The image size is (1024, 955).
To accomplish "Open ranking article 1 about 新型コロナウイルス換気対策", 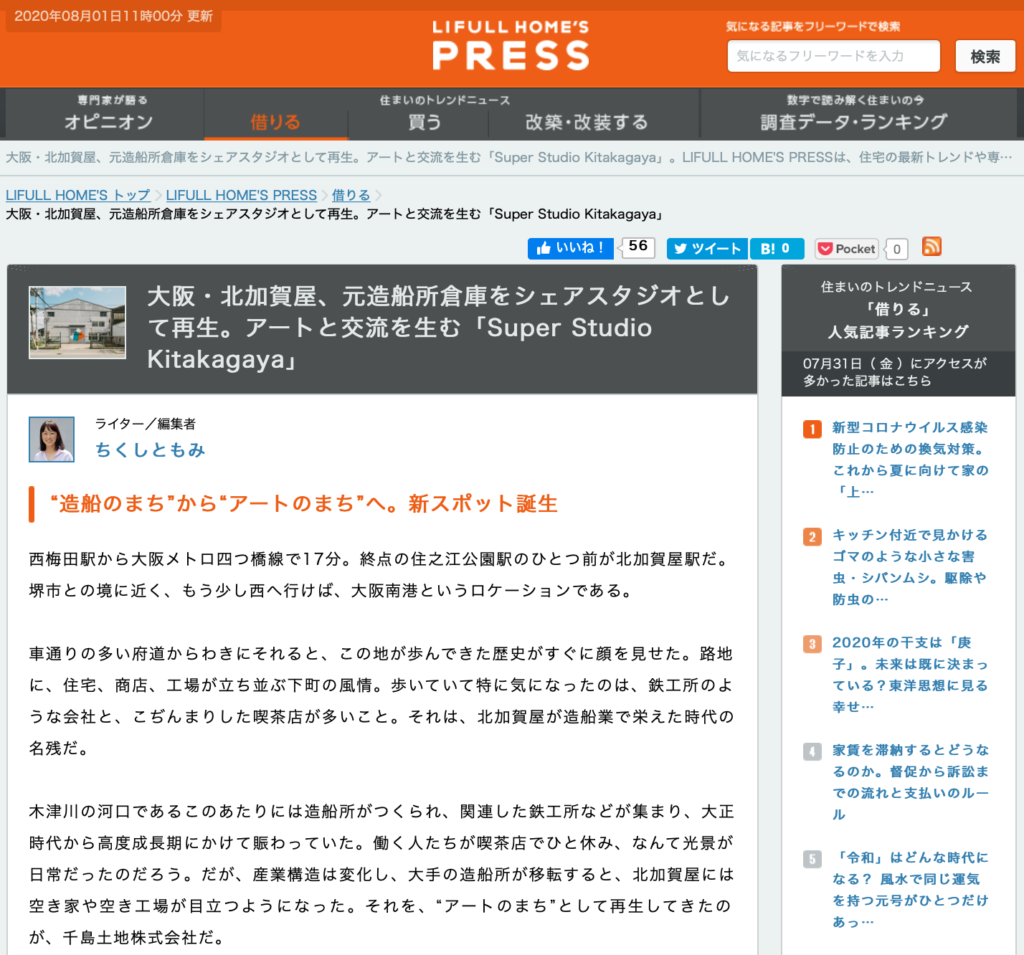I will click(x=909, y=459).
